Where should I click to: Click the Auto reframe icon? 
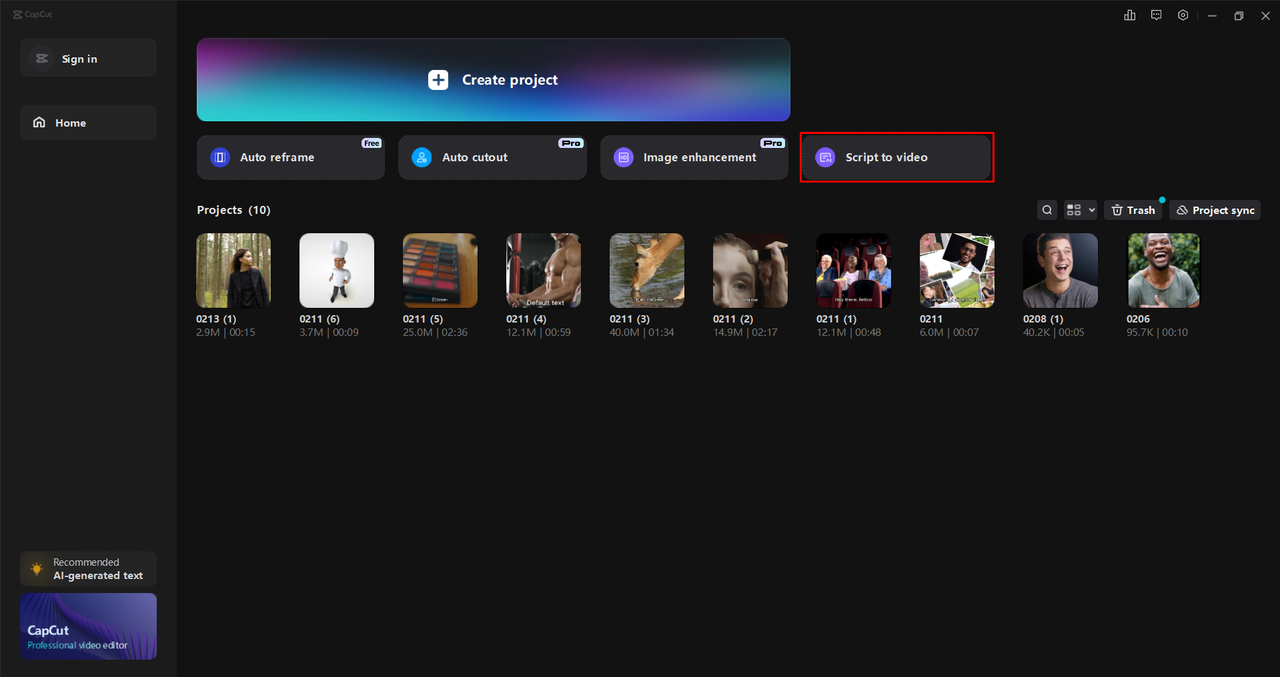point(220,158)
